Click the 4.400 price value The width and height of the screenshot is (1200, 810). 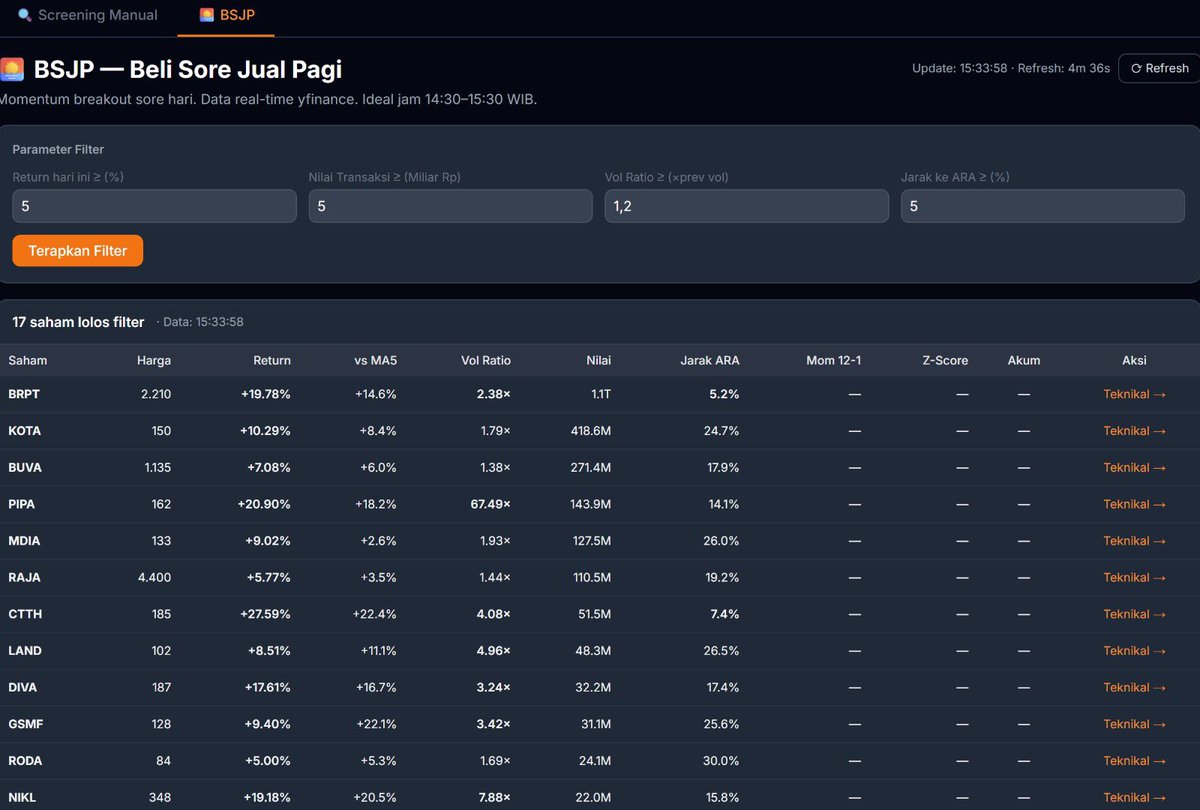pyautogui.click(x=155, y=577)
